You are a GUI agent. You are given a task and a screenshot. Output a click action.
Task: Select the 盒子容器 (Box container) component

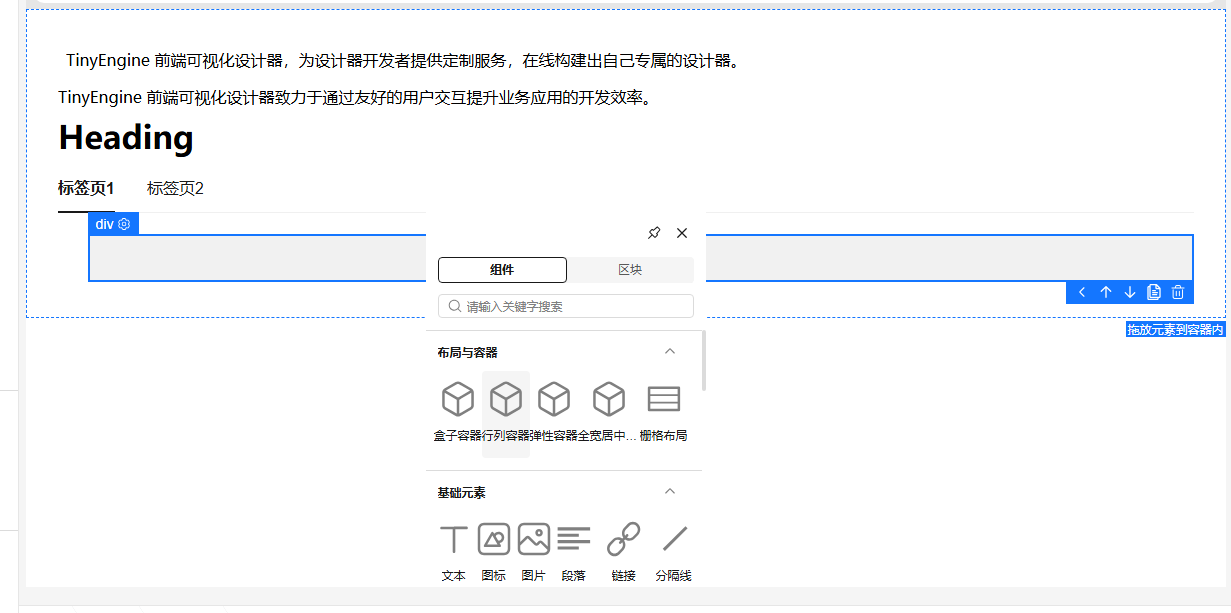pyautogui.click(x=457, y=398)
